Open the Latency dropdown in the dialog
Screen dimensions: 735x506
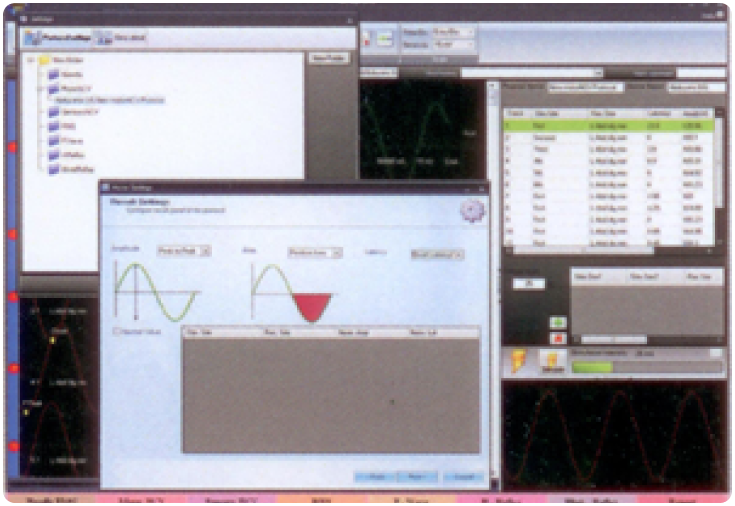437,254
